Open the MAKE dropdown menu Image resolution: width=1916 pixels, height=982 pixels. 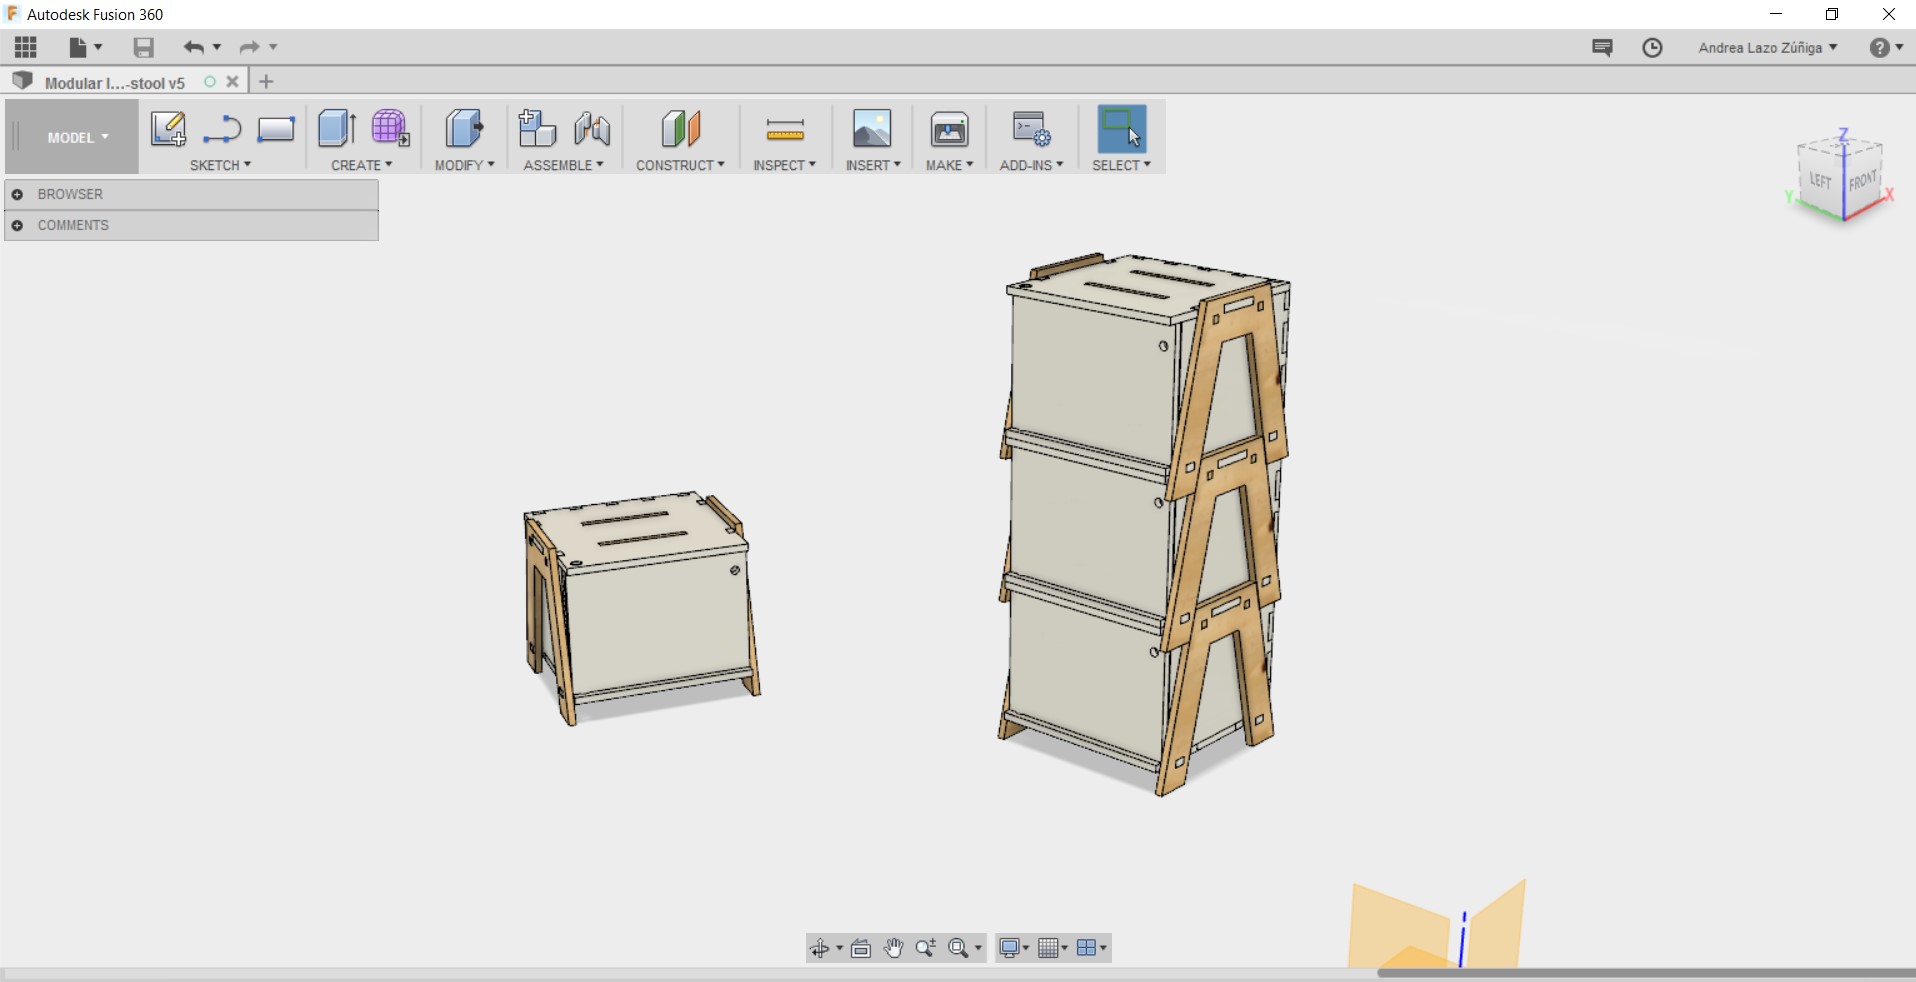click(950, 165)
